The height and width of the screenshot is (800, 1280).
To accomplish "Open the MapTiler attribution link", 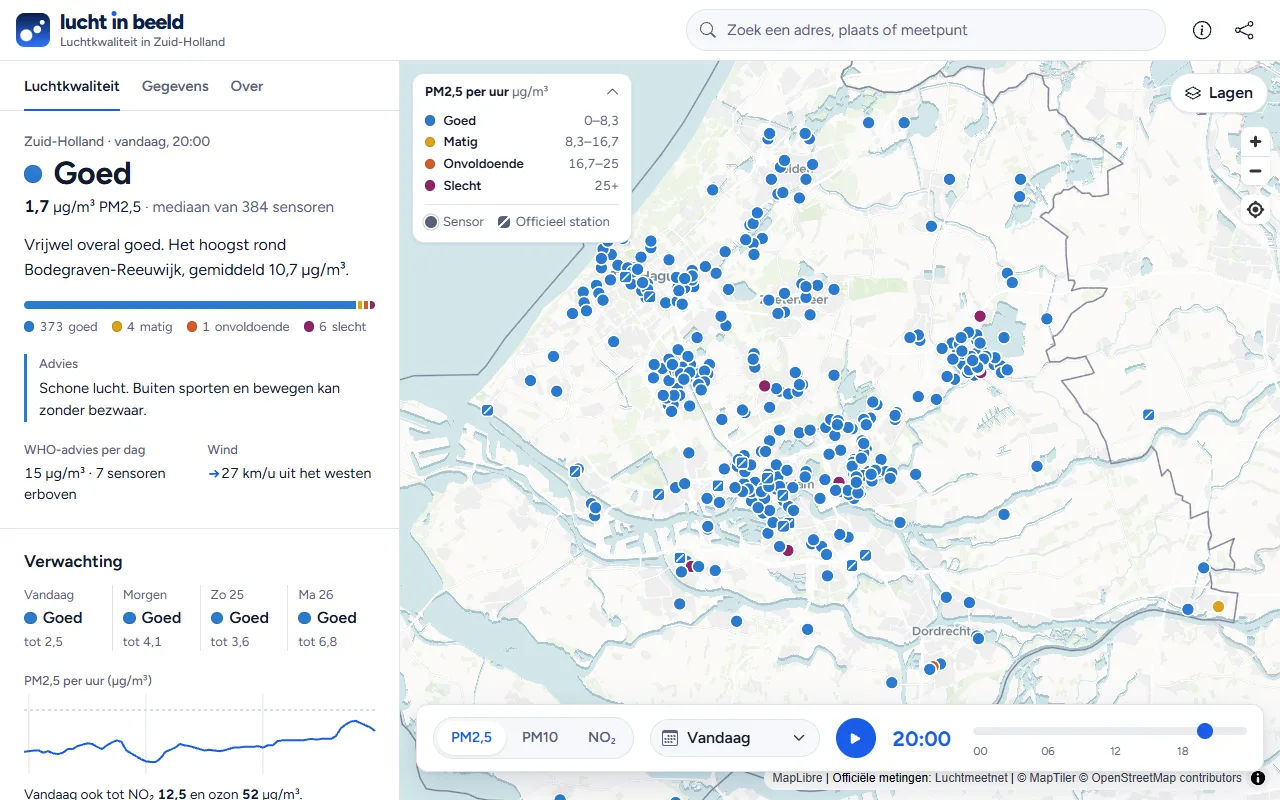I will 1047,777.
